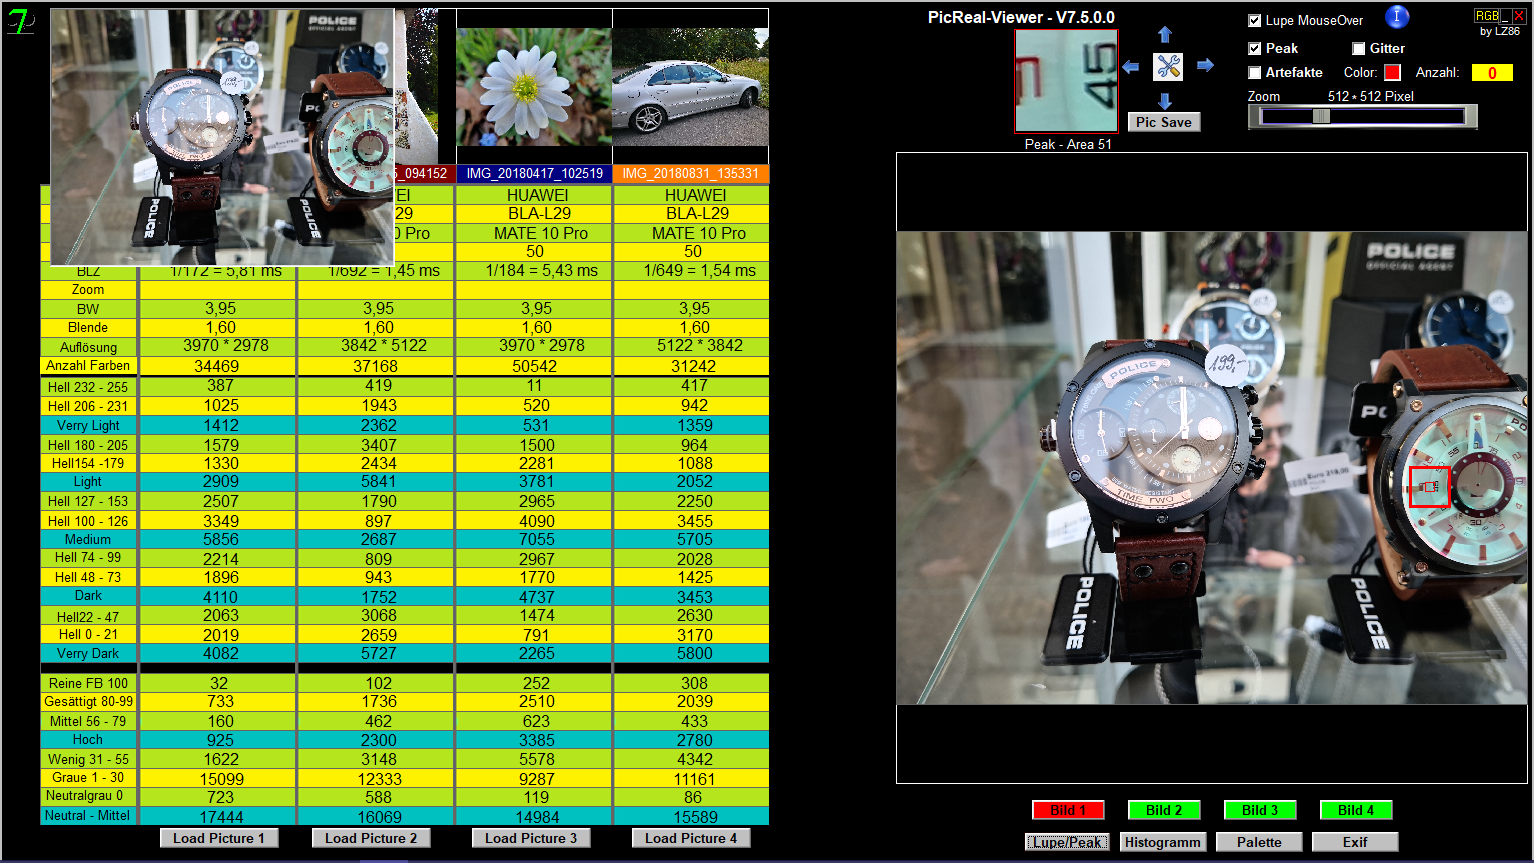Click Load Picture 2
Viewport: 1534px width, 863px height.
click(371, 838)
